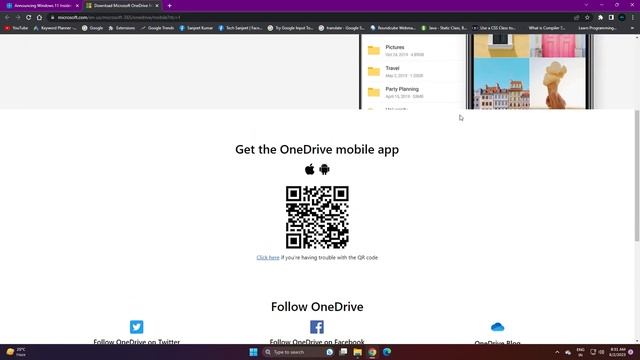Open the Google bookmark

(93, 28)
